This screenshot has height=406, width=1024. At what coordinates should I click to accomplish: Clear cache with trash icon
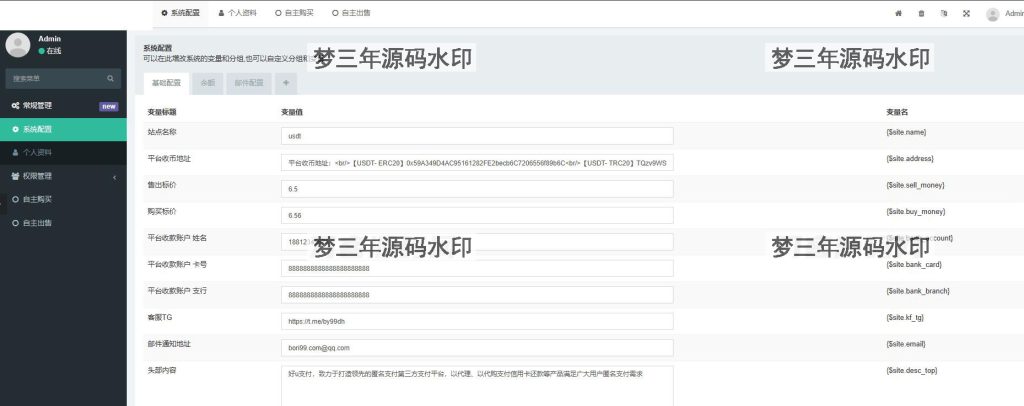click(921, 13)
